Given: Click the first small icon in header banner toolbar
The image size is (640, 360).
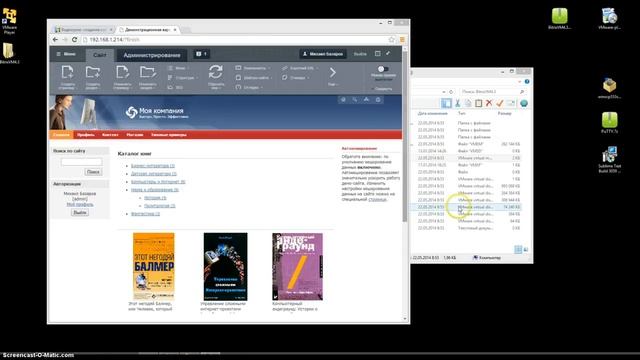Looking at the screenshot, I should 343,100.
